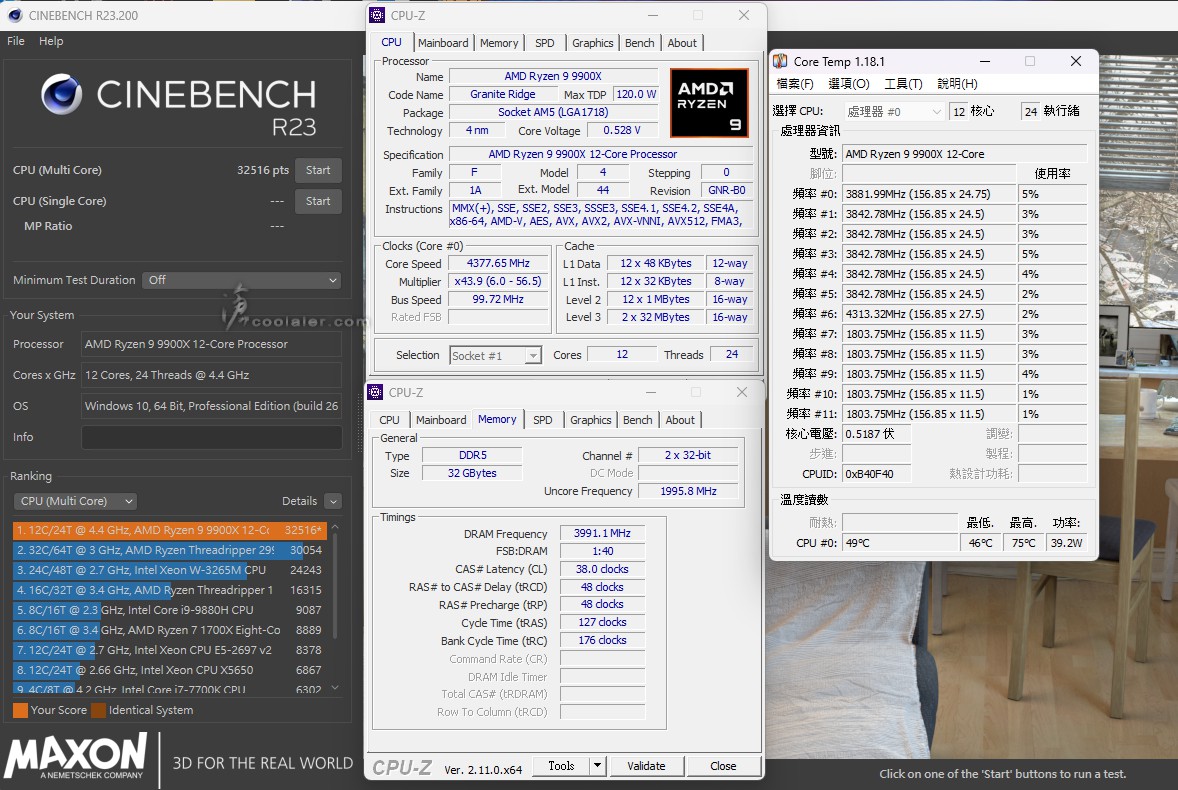Click the AMD Ryzen 9 logo in CPU-Z
This screenshot has width=1178, height=790.
[x=708, y=103]
